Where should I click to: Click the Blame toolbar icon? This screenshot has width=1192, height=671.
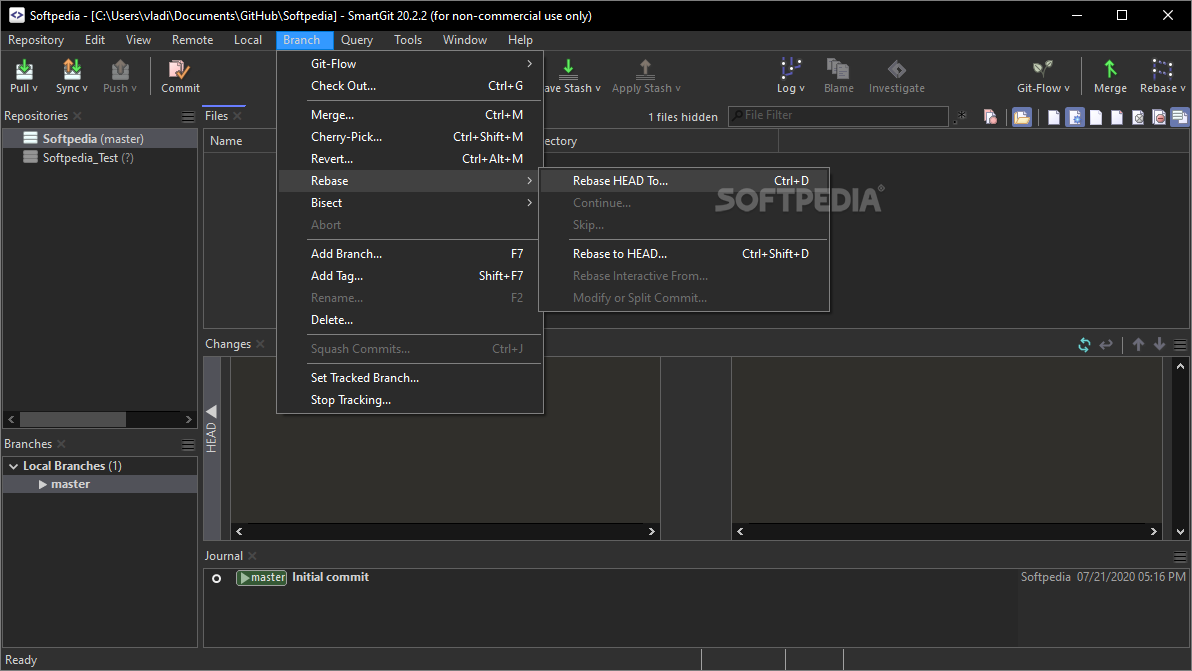coord(838,69)
